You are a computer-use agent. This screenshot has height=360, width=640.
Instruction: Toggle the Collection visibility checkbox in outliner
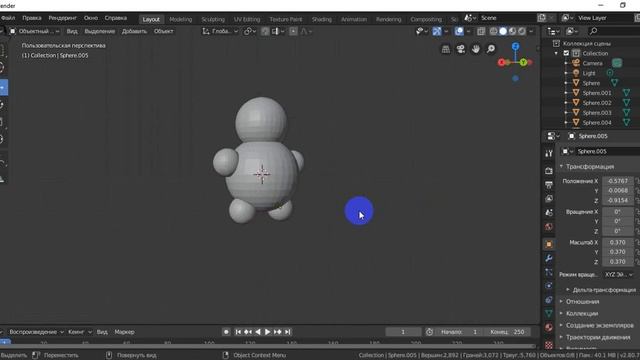(x=566, y=53)
